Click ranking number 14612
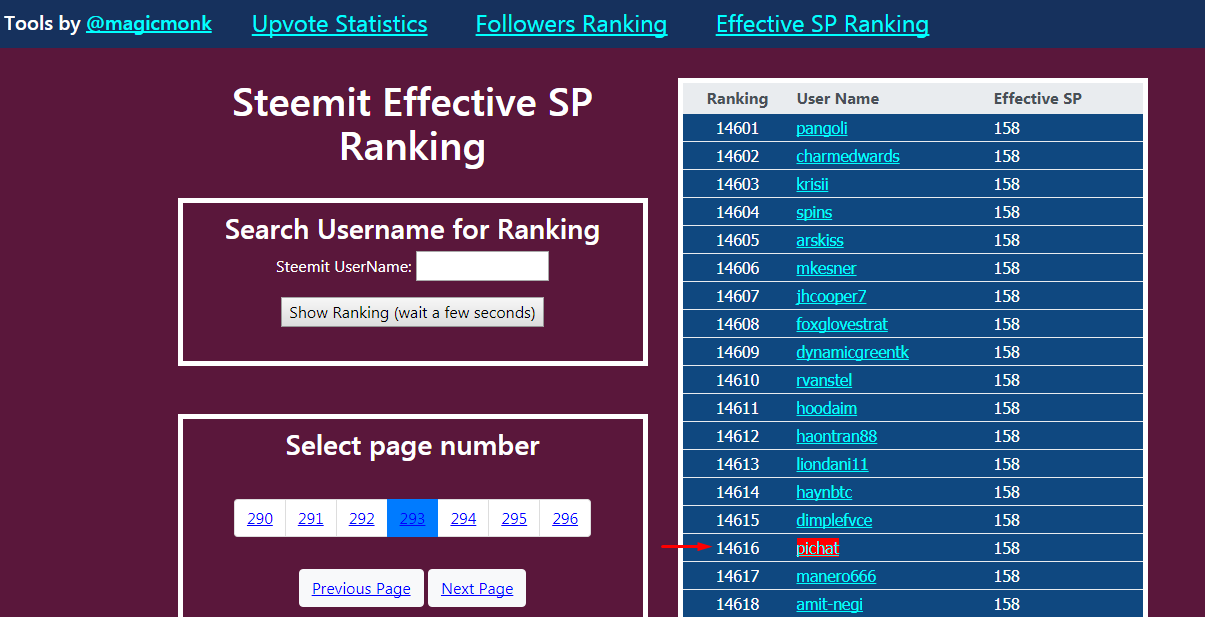Screen dimensions: 1205x617 [737, 436]
